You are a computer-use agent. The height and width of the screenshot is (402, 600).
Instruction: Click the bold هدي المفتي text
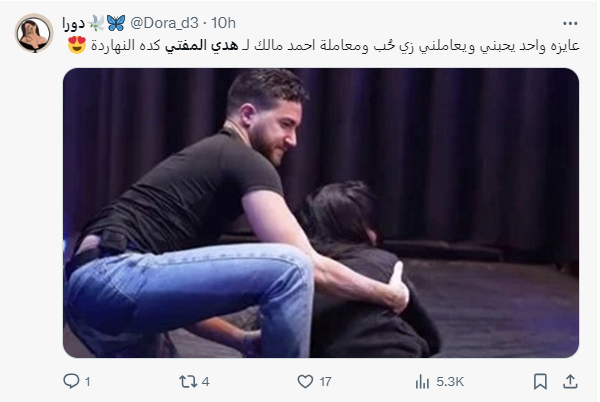point(202,46)
